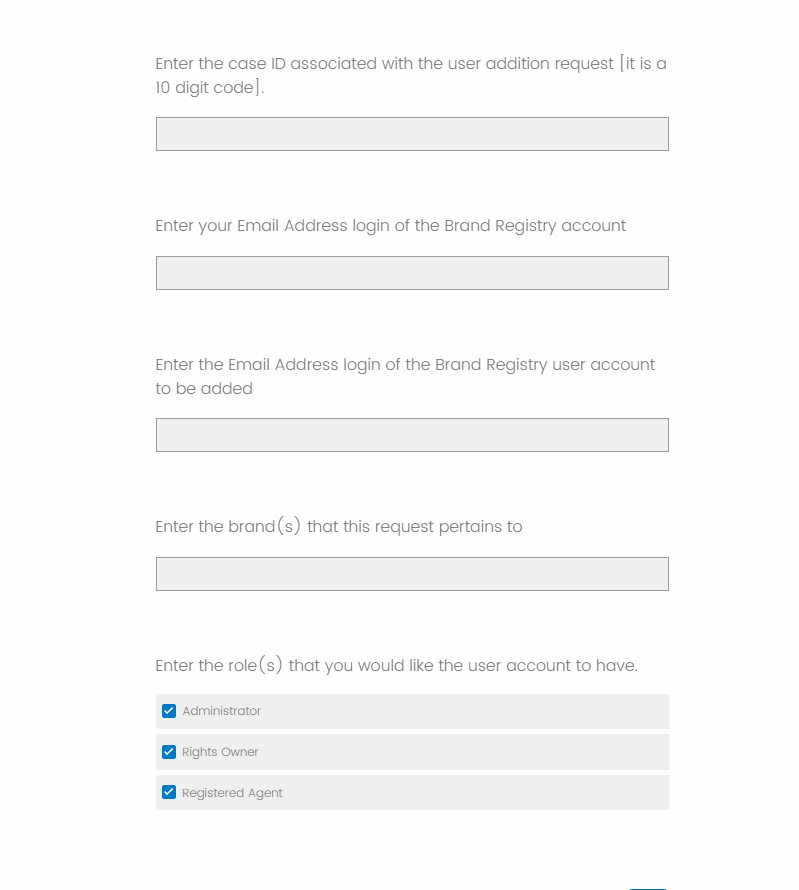The height and width of the screenshot is (890, 799).
Task: Focus your Brand Registry login email field
Action: pyautogui.click(x=412, y=273)
